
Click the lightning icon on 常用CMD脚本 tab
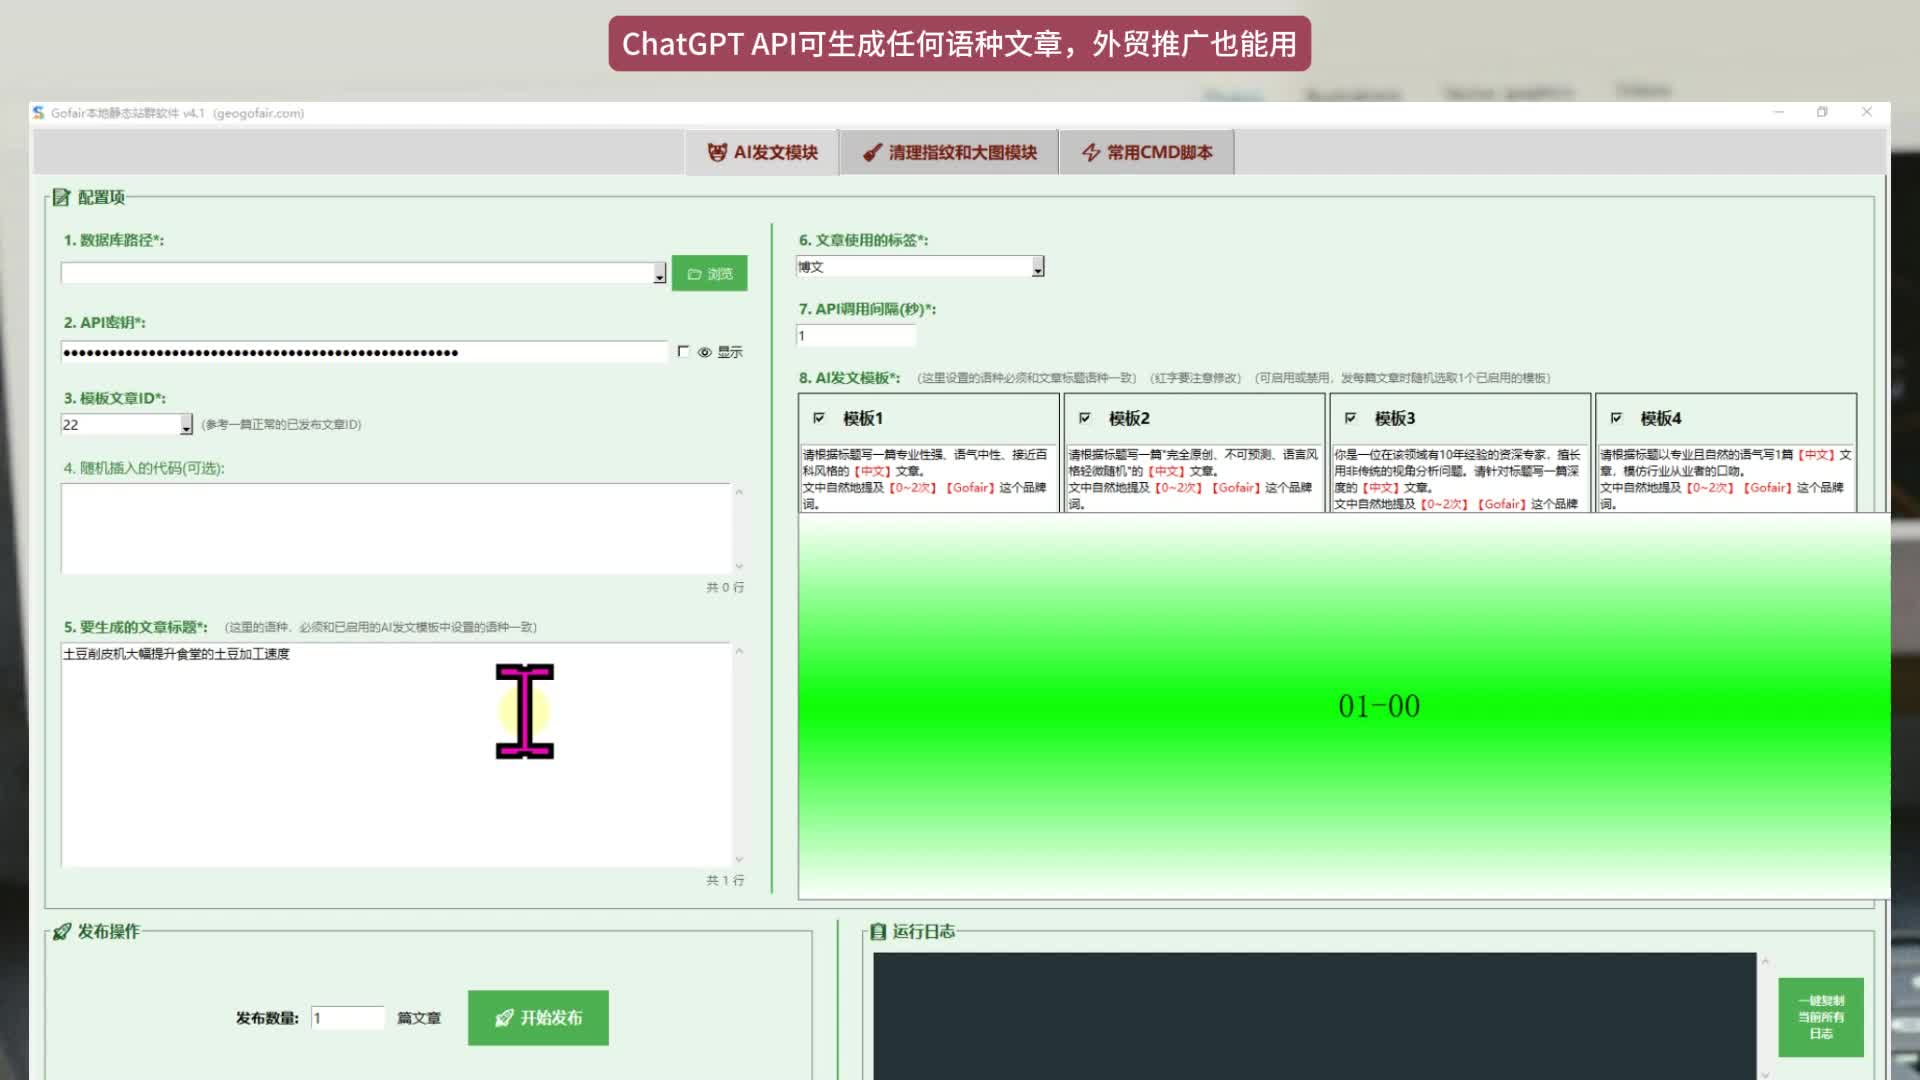pos(1090,152)
